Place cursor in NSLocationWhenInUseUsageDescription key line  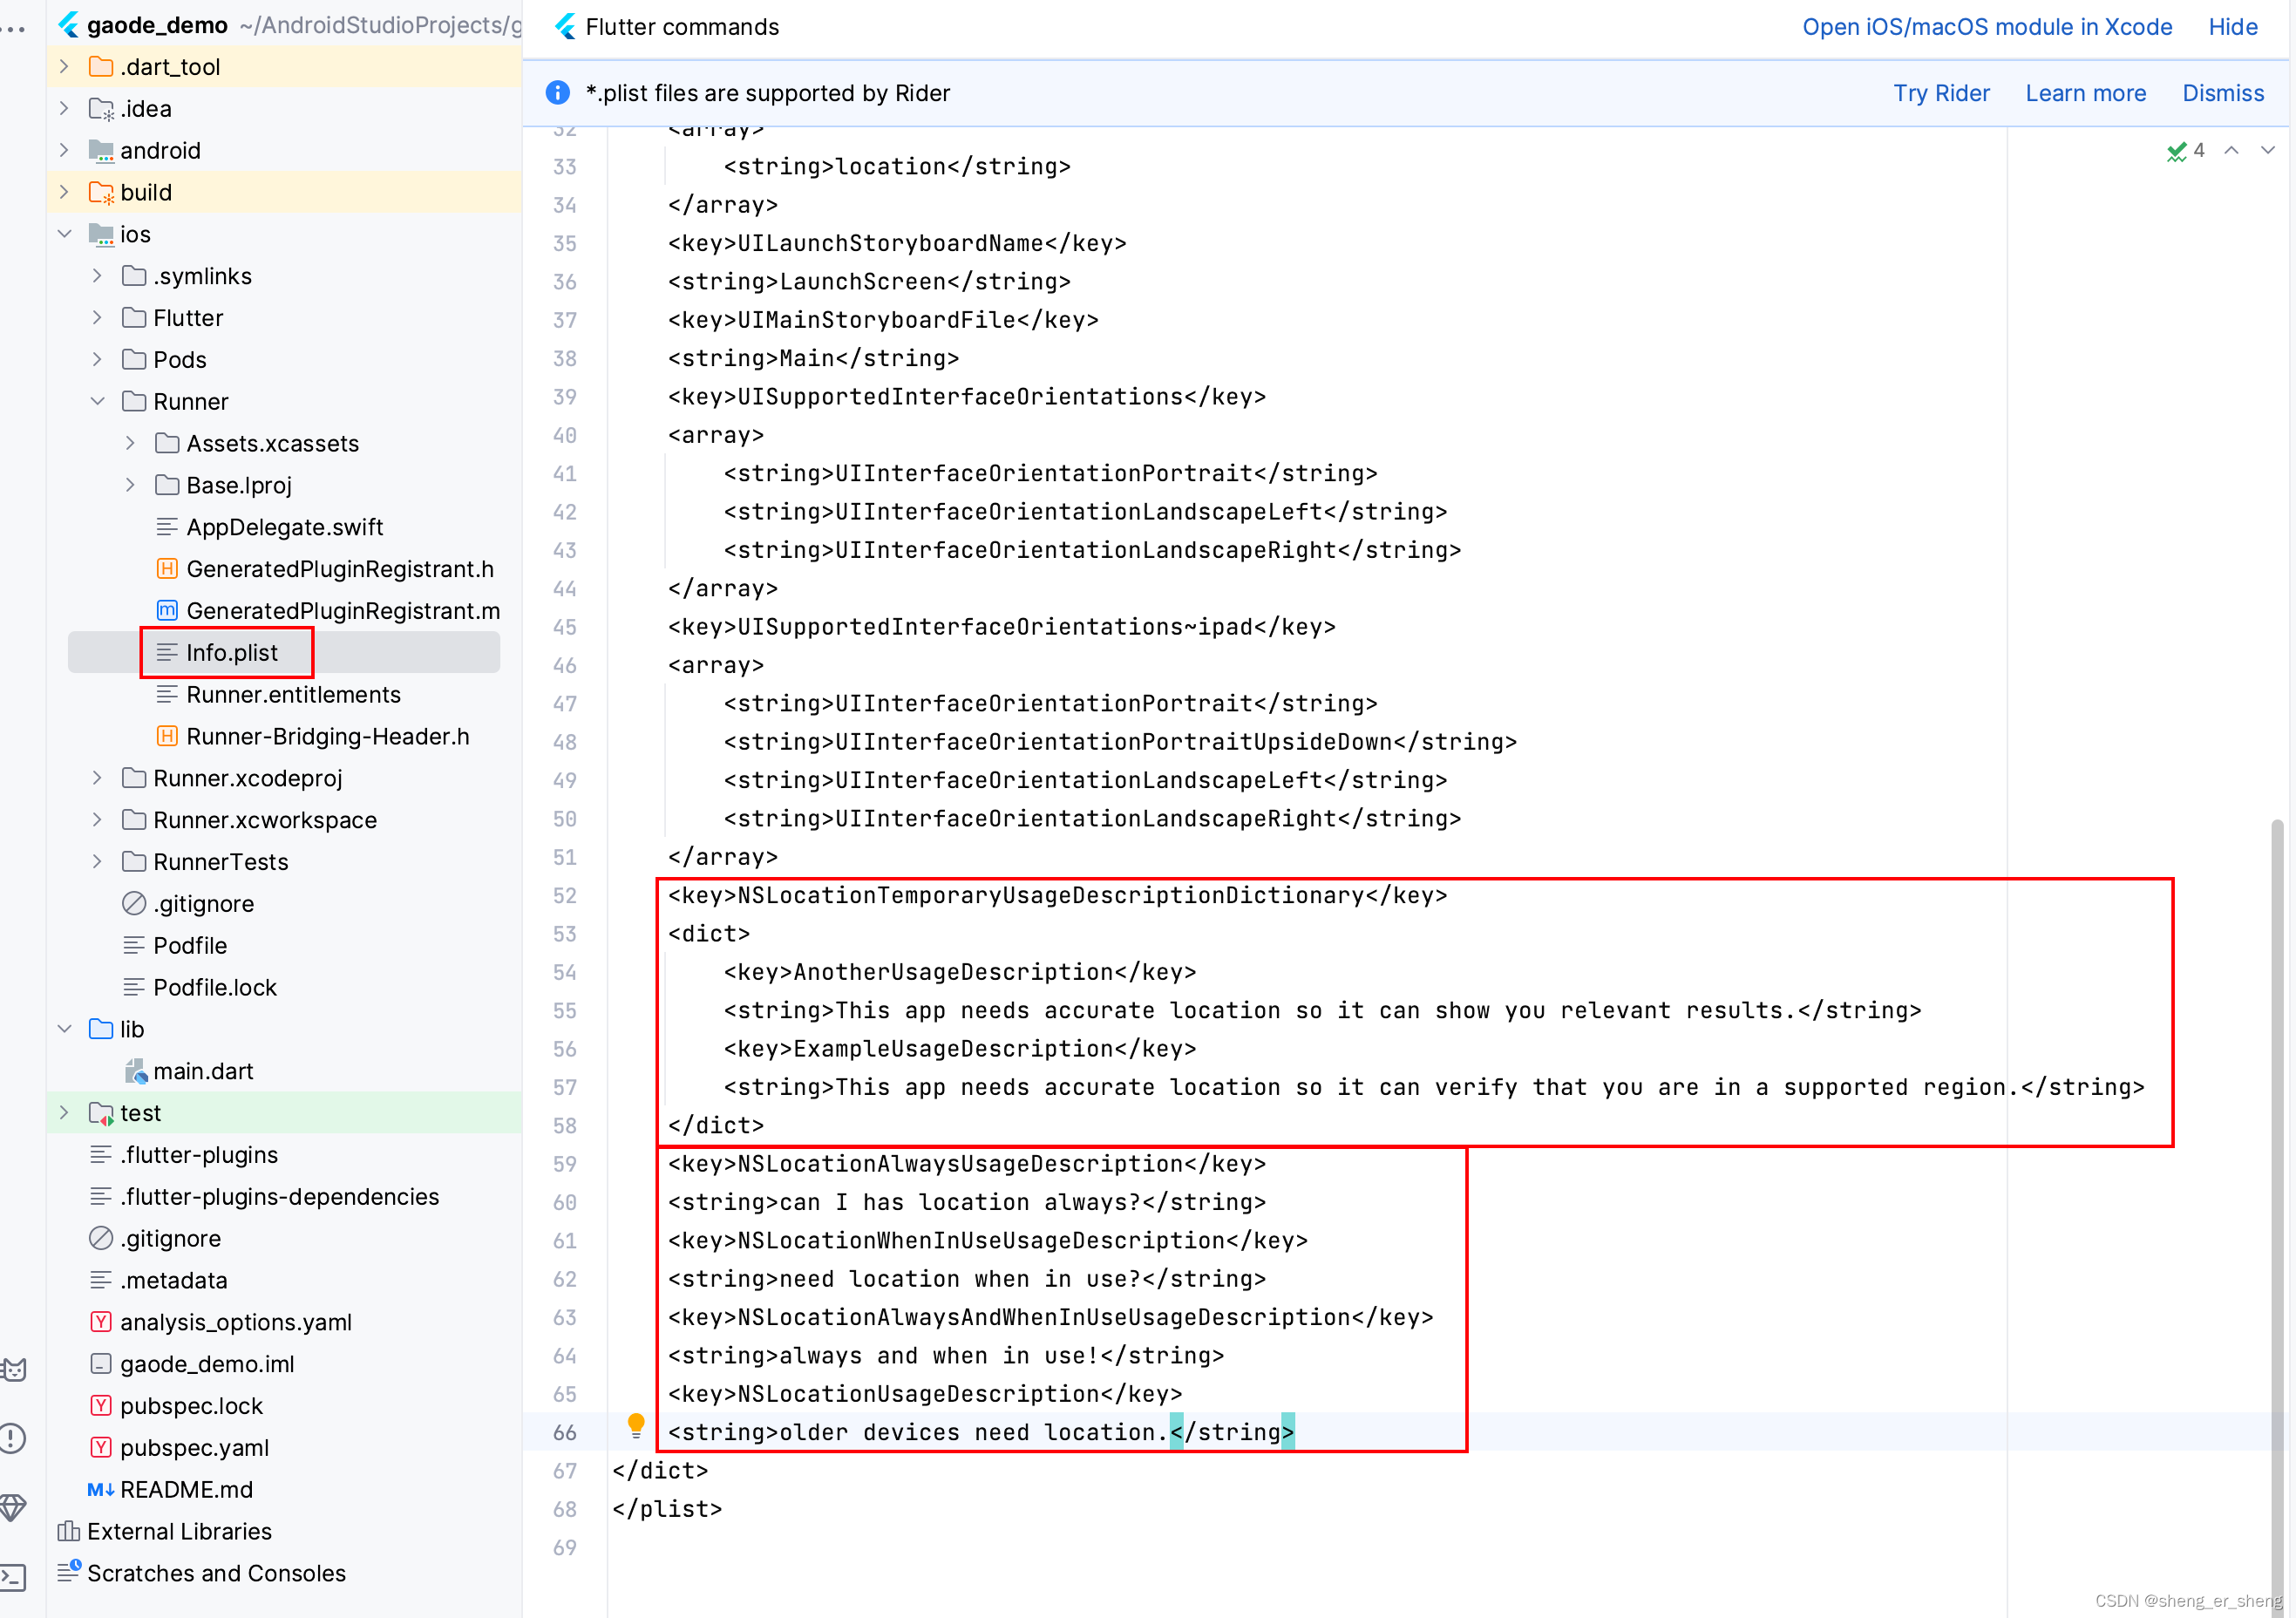(x=988, y=1240)
